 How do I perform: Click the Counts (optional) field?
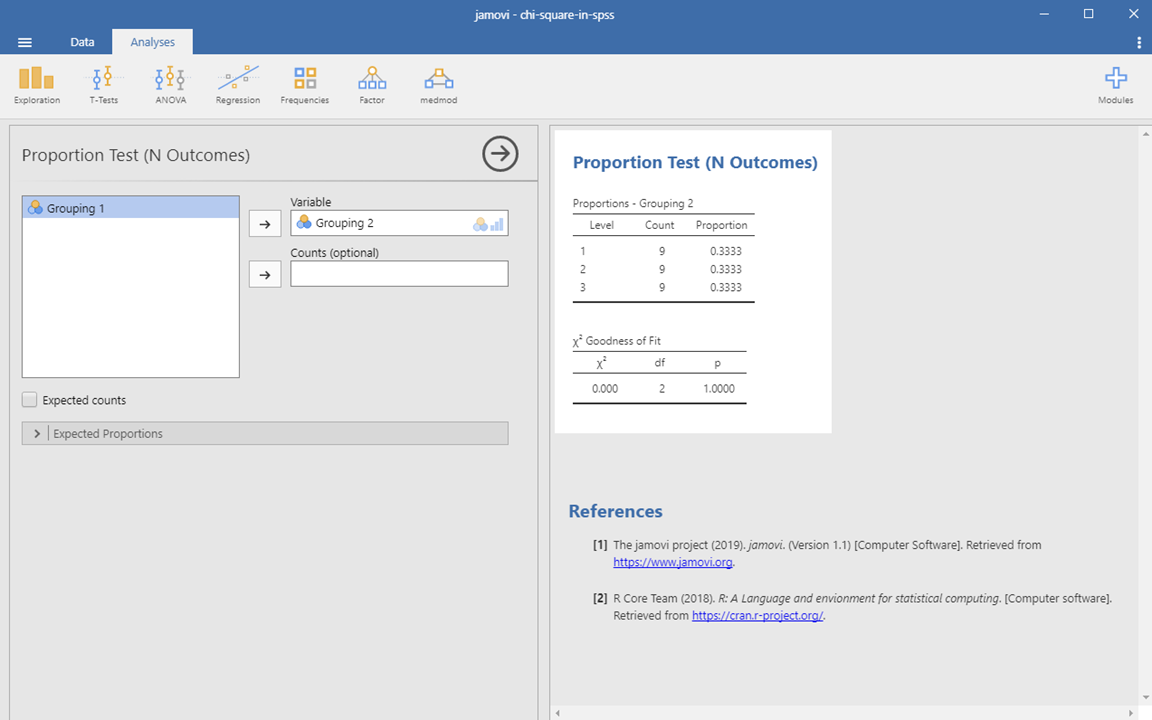(x=399, y=274)
